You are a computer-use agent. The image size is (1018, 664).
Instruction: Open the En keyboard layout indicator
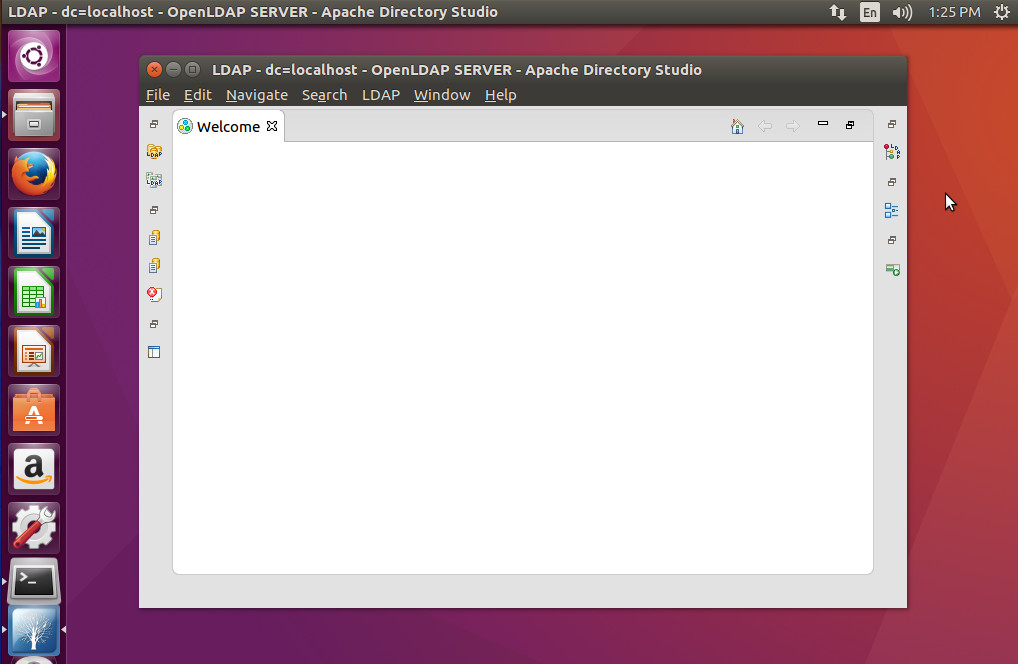(869, 12)
